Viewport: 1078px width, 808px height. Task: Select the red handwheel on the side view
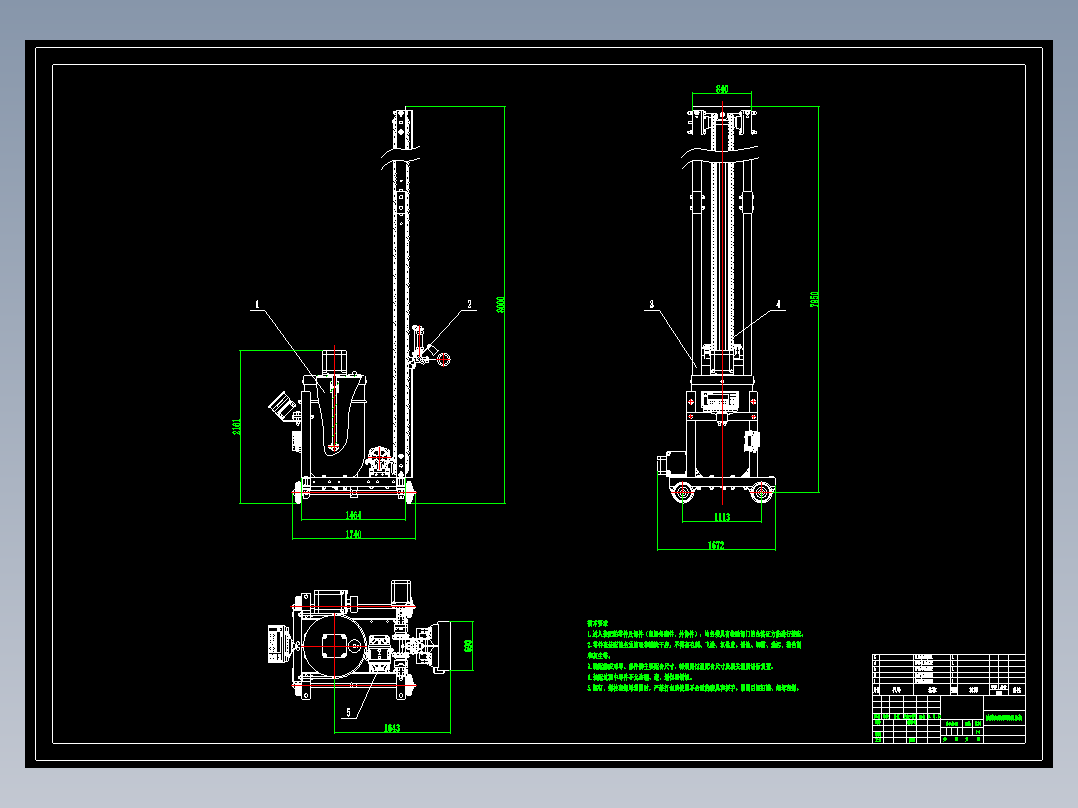point(444,359)
